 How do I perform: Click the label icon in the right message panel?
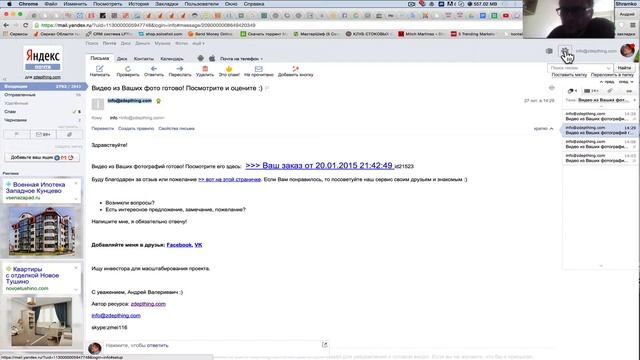tap(572, 91)
